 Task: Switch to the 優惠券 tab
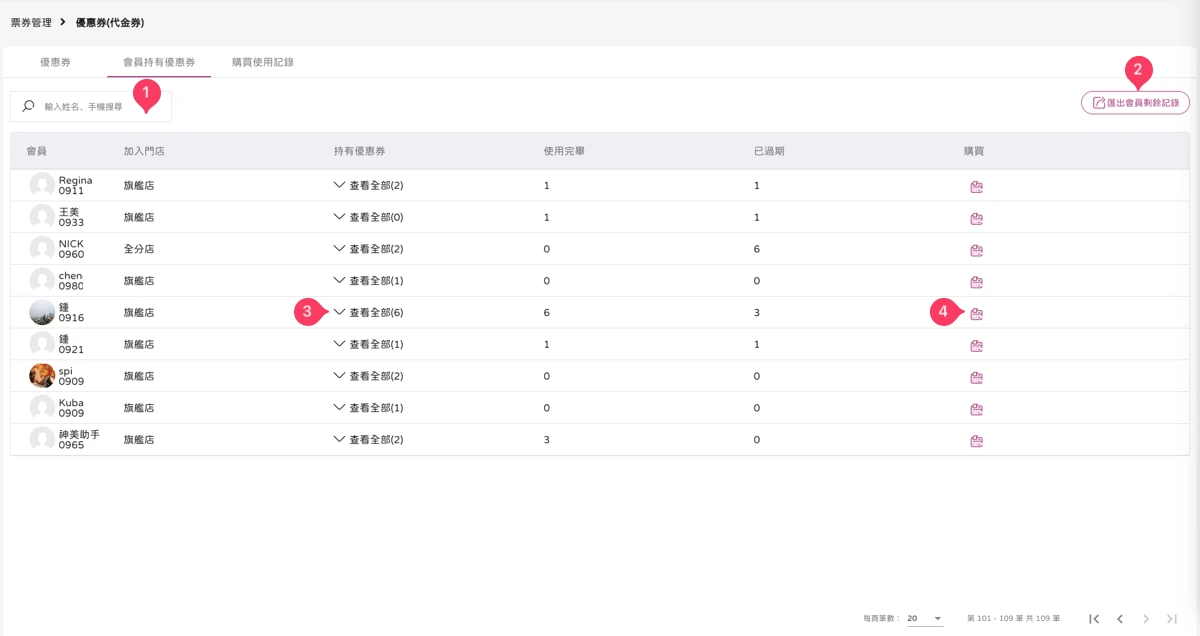(x=55, y=62)
